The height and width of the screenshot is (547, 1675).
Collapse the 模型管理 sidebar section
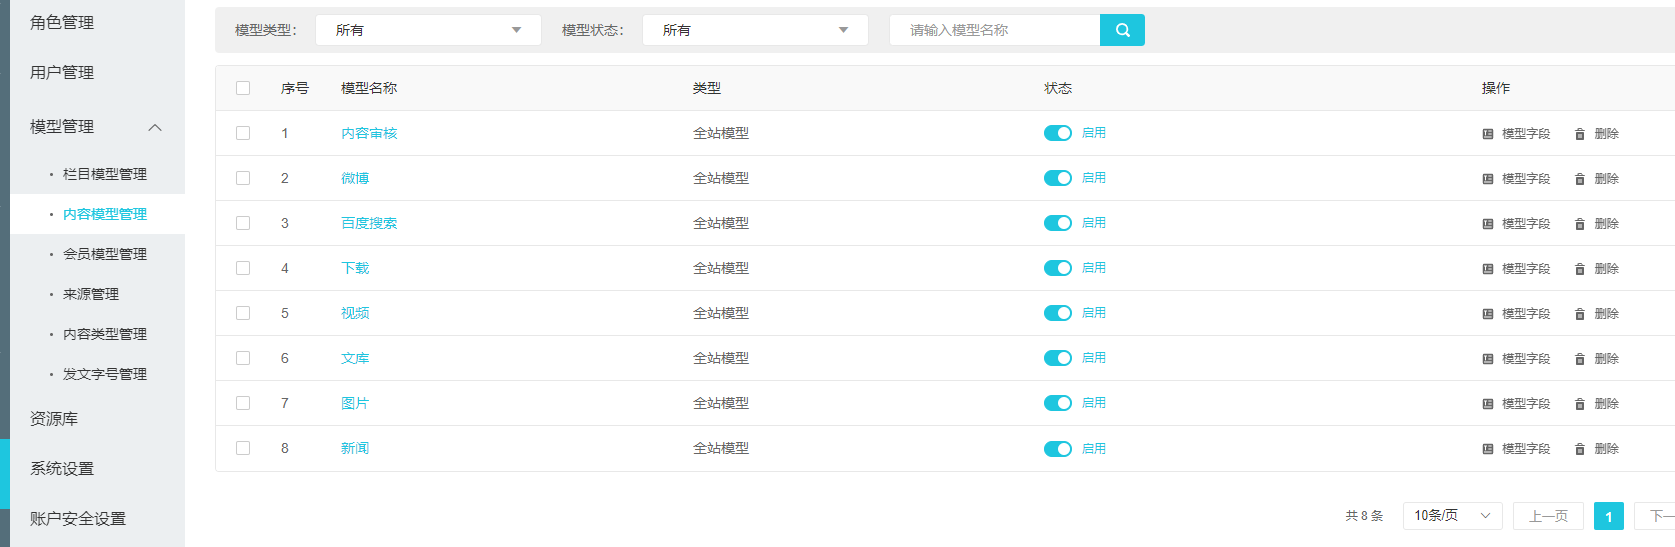point(155,127)
